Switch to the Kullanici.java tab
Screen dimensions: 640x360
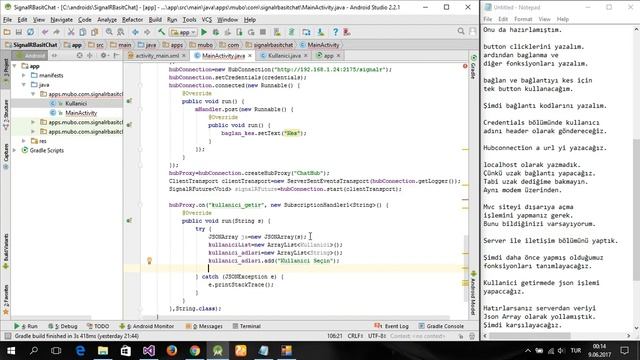pos(284,56)
